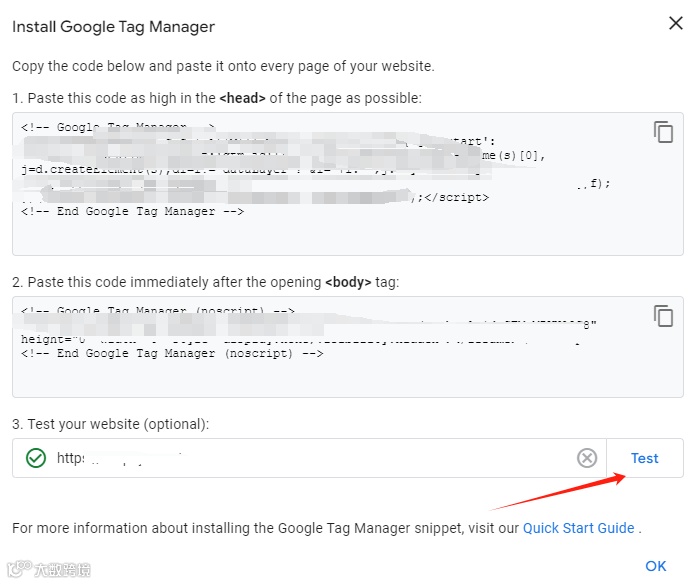
Task: Test the entered website URL
Action: (x=645, y=458)
